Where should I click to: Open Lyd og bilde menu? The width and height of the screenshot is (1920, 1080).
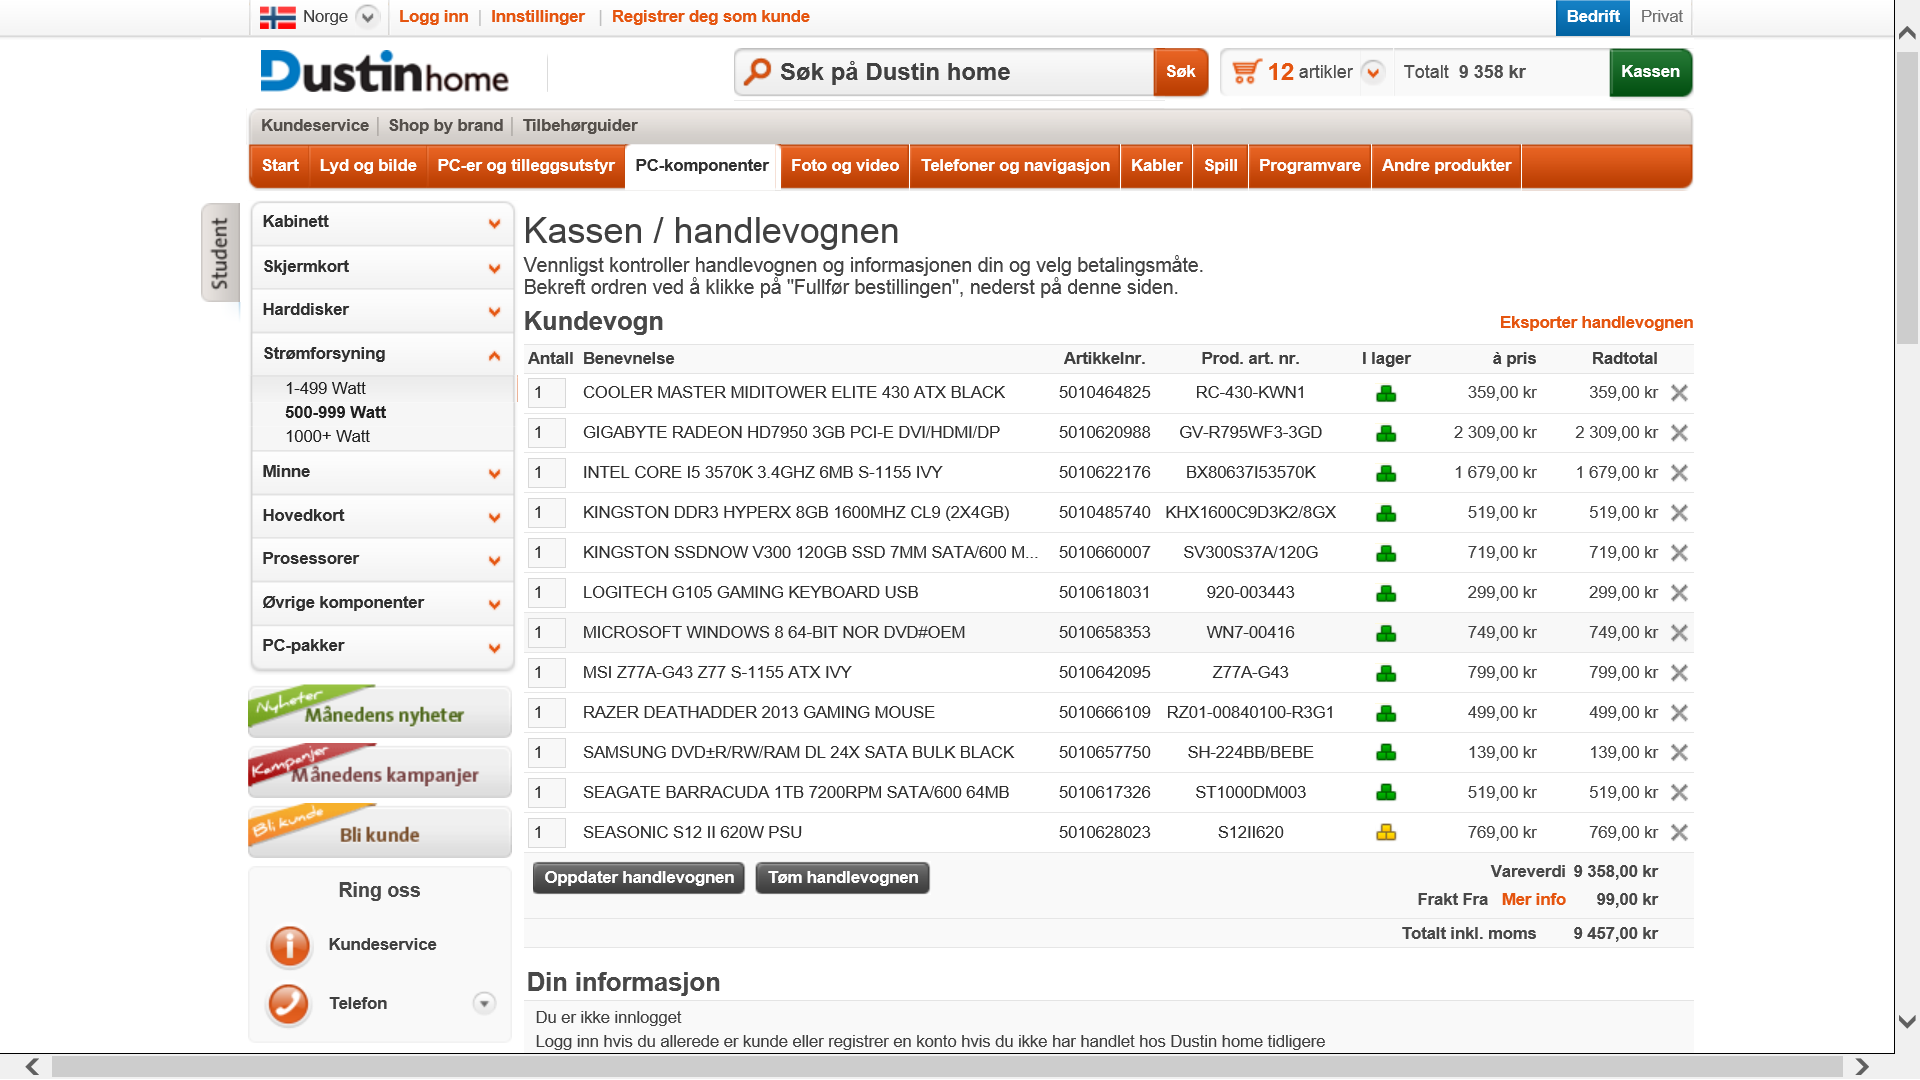pyautogui.click(x=368, y=166)
